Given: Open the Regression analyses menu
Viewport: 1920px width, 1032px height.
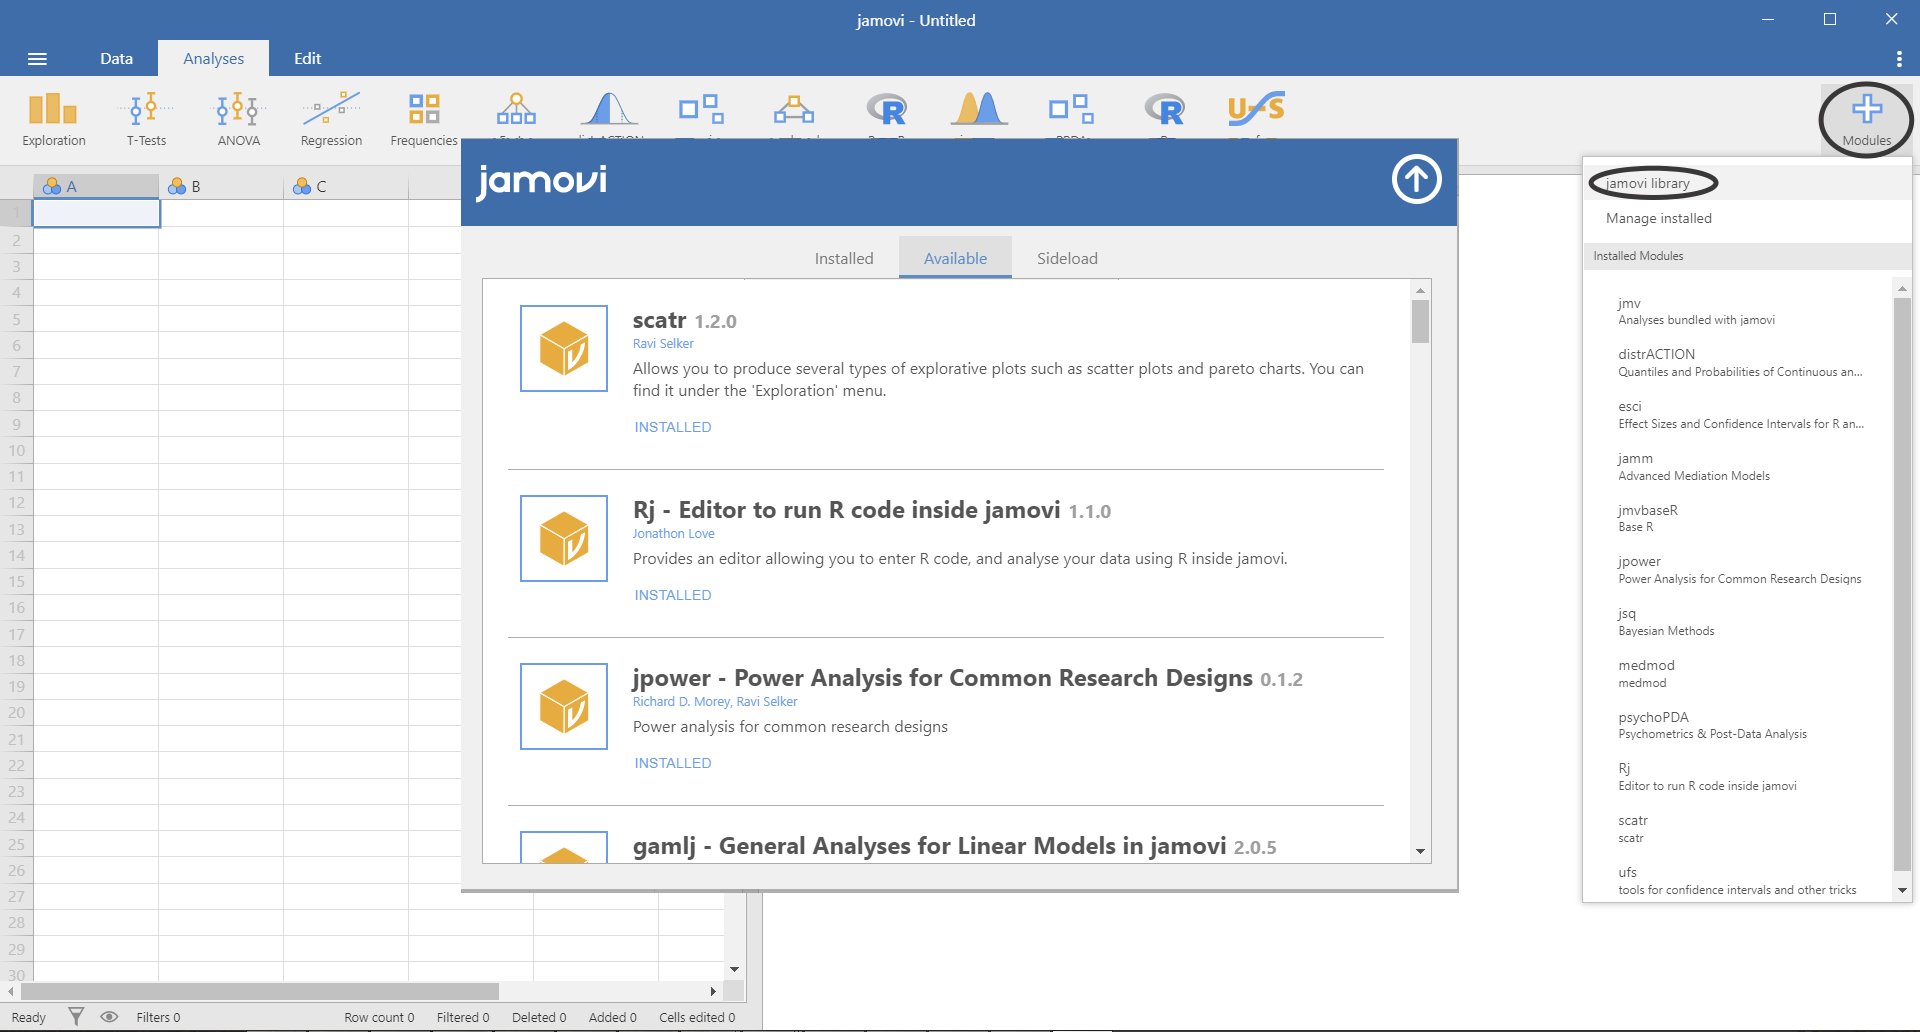Looking at the screenshot, I should [x=331, y=119].
